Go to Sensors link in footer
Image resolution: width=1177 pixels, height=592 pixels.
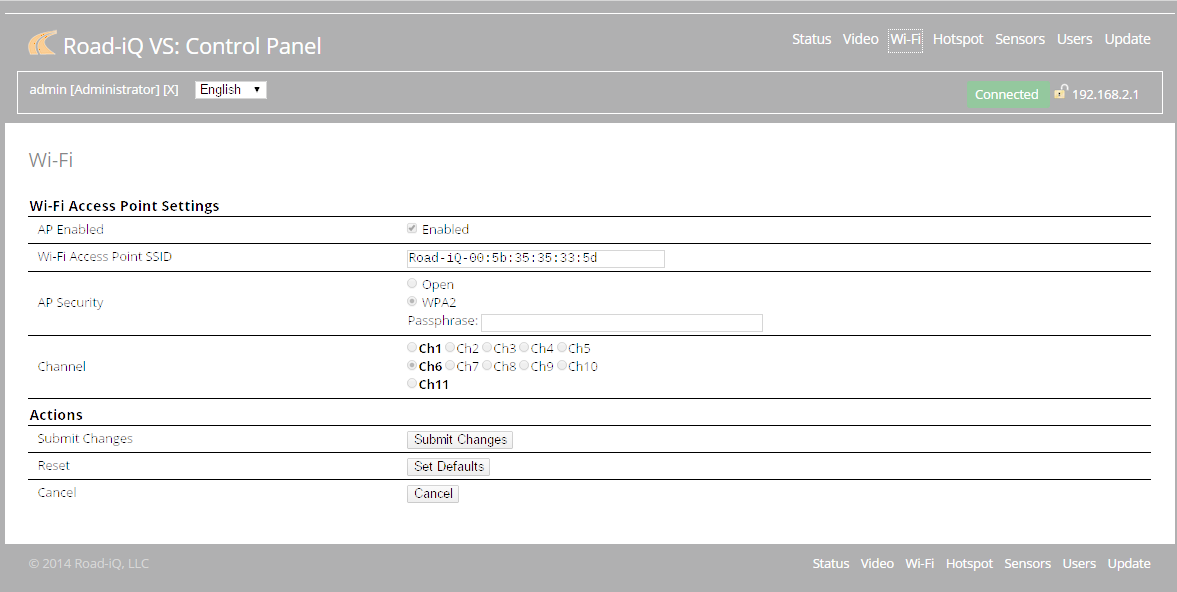point(1028,563)
